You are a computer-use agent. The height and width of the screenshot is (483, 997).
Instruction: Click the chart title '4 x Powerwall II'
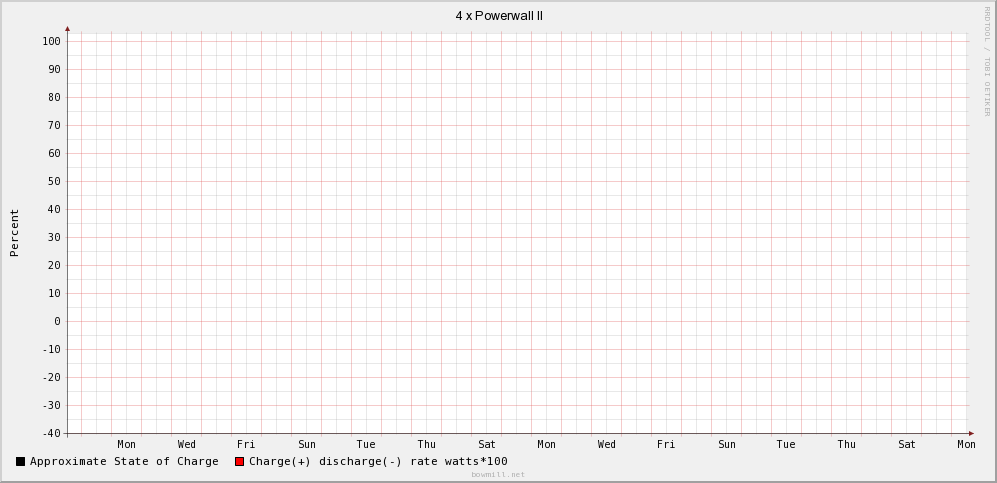(499, 16)
